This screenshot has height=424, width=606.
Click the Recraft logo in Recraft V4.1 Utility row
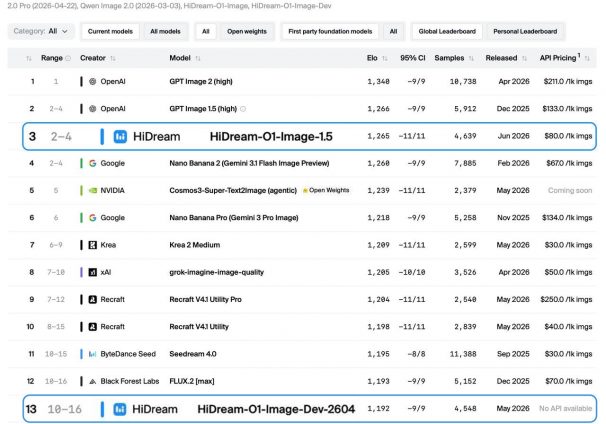[x=92, y=327]
